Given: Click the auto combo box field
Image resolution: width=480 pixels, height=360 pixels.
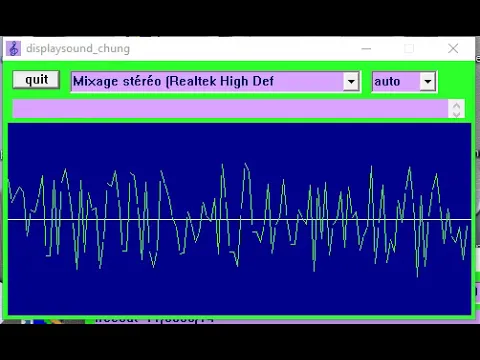Looking at the screenshot, I should 404,81.
